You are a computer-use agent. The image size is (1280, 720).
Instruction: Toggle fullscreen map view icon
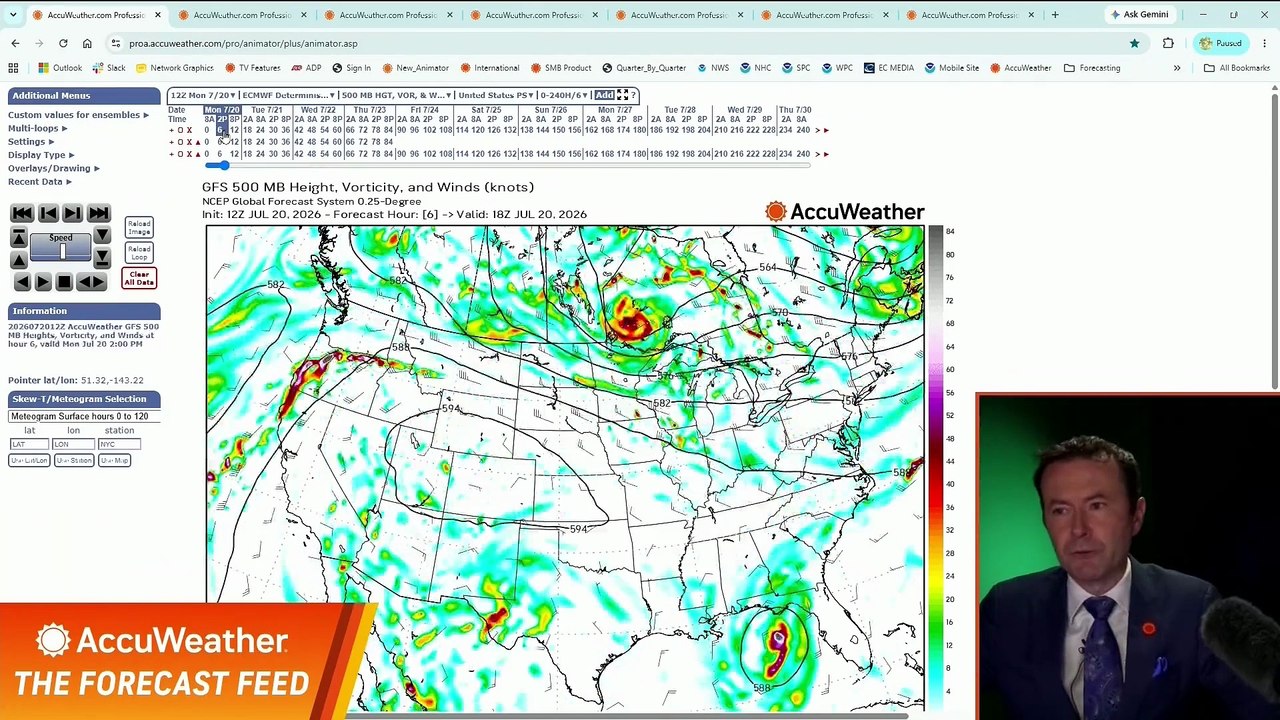pyautogui.click(x=622, y=95)
